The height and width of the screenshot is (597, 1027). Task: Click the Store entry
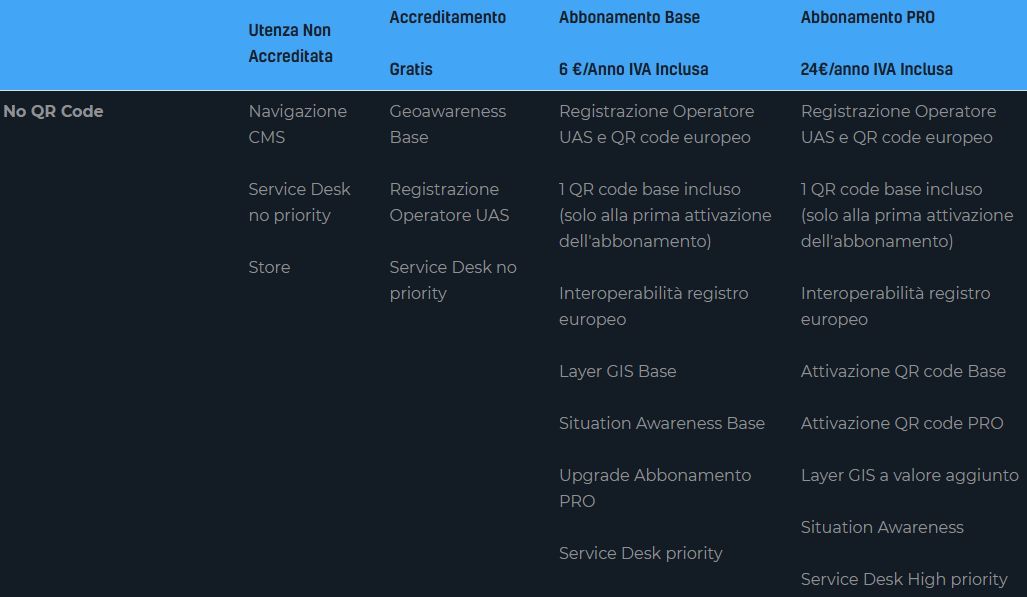tap(269, 267)
